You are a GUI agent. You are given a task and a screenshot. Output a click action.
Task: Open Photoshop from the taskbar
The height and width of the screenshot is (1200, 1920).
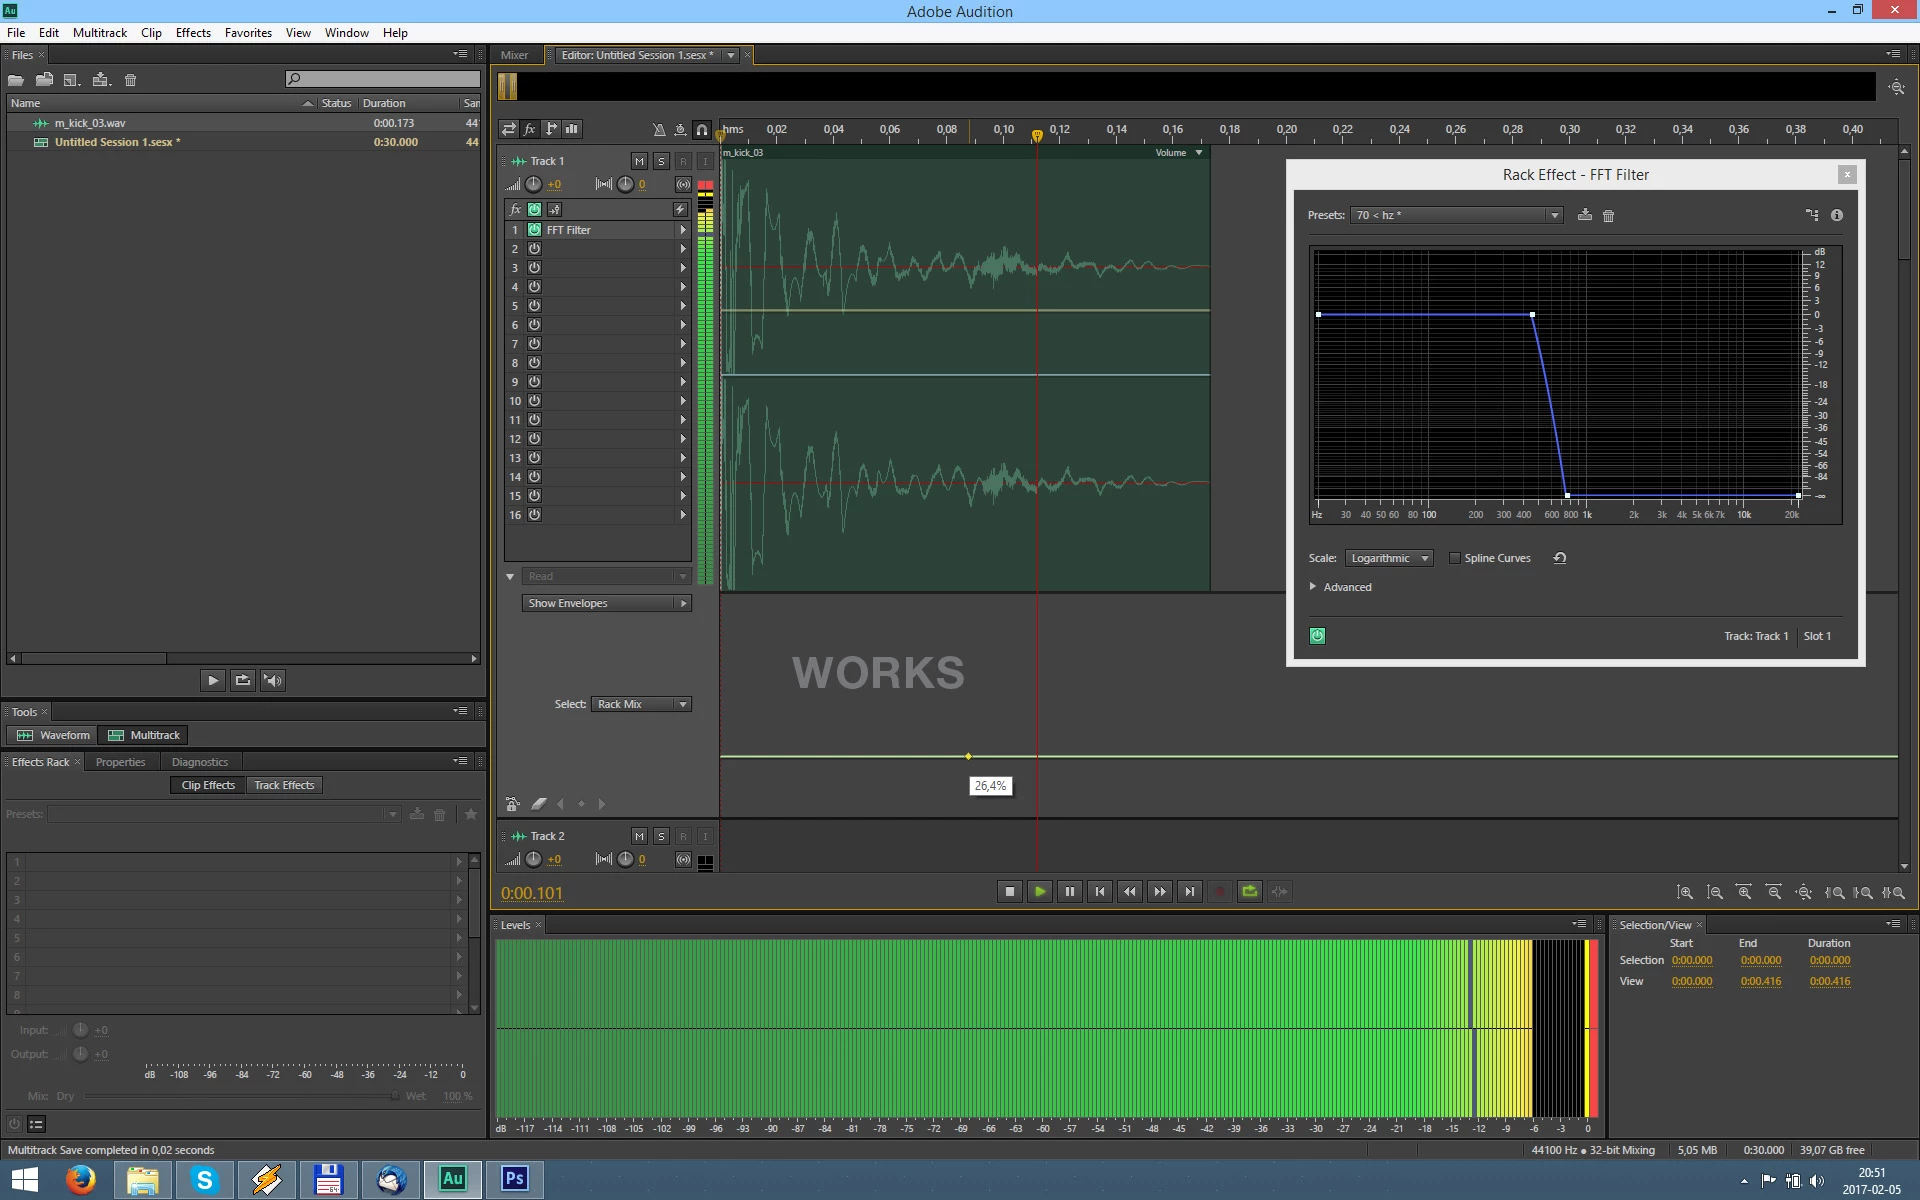514,1178
